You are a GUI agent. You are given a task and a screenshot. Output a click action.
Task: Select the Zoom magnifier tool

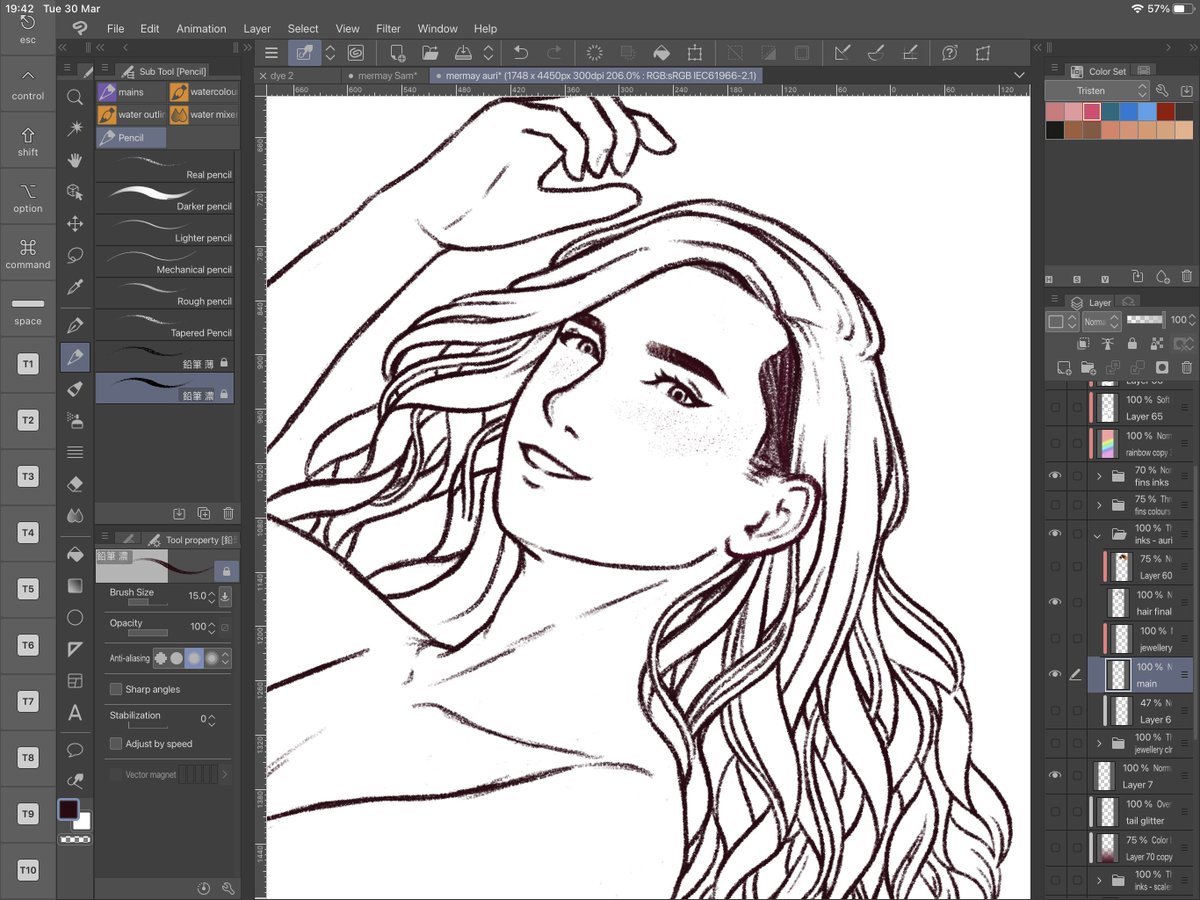pyautogui.click(x=75, y=97)
